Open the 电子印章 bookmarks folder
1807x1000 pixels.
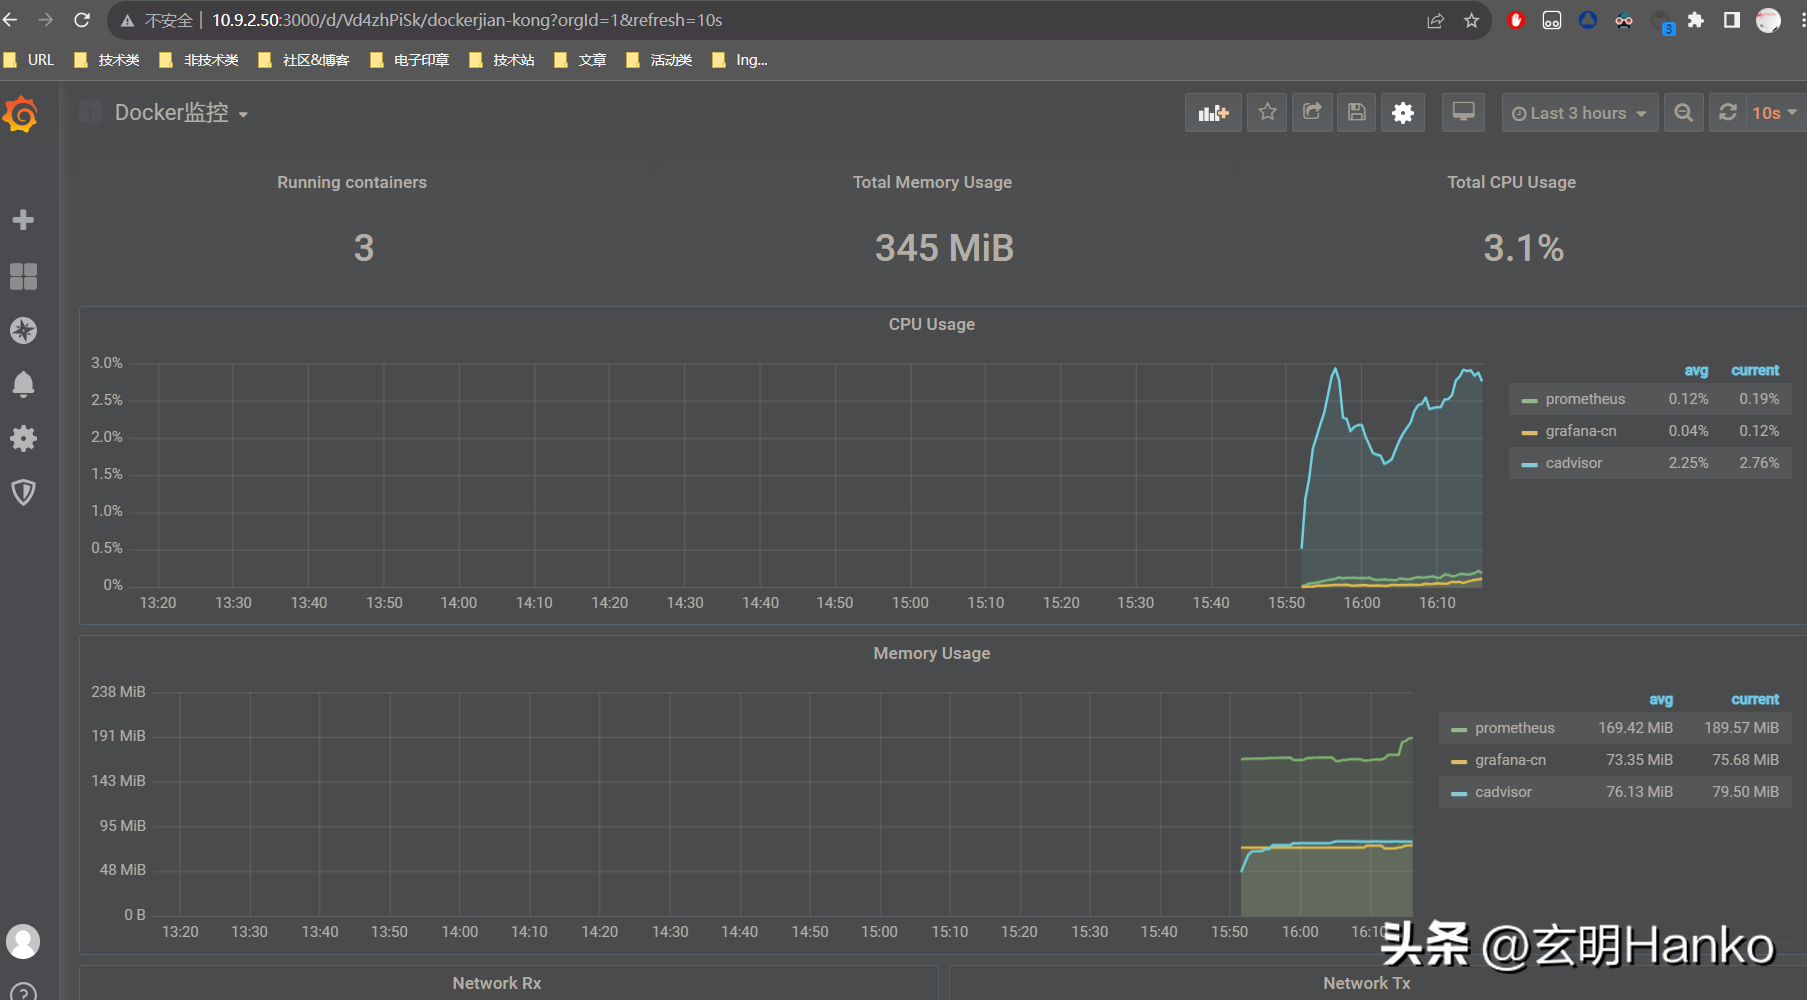click(x=410, y=60)
